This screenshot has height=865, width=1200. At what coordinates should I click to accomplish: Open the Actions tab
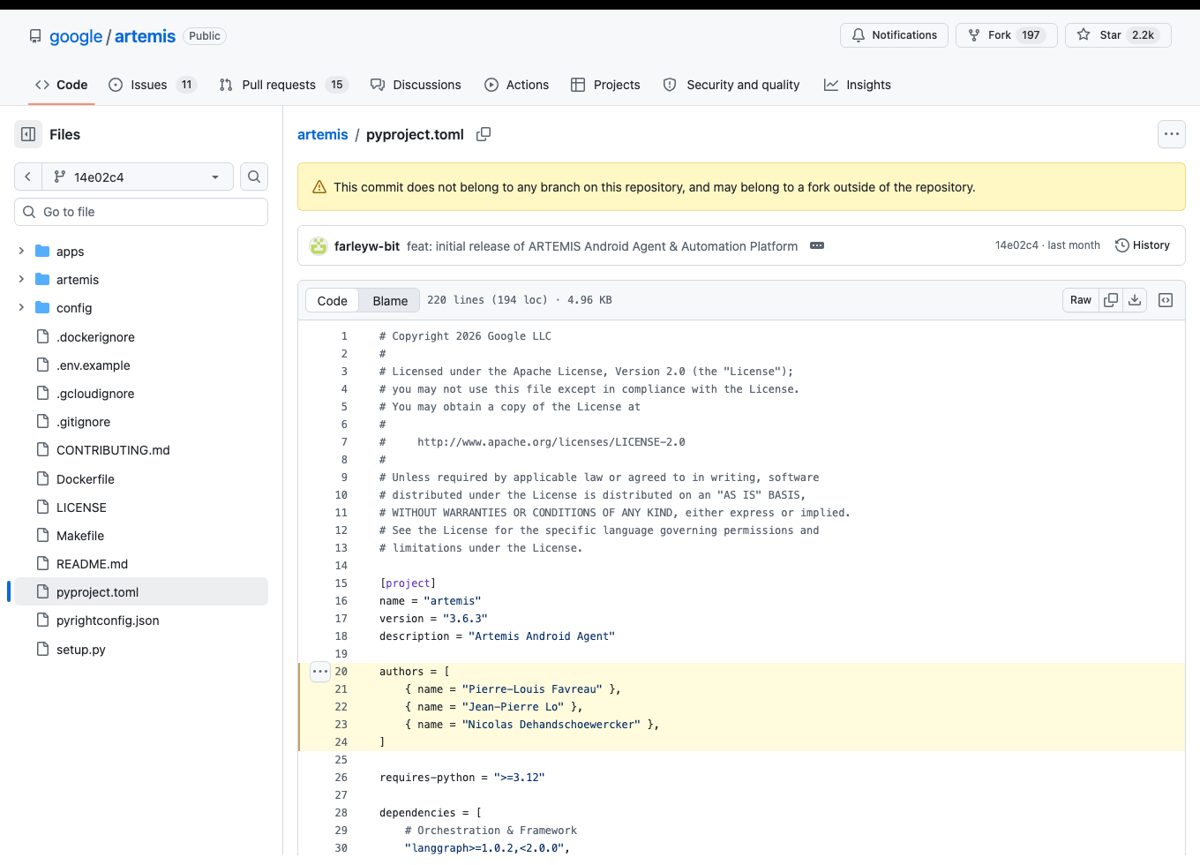(517, 85)
